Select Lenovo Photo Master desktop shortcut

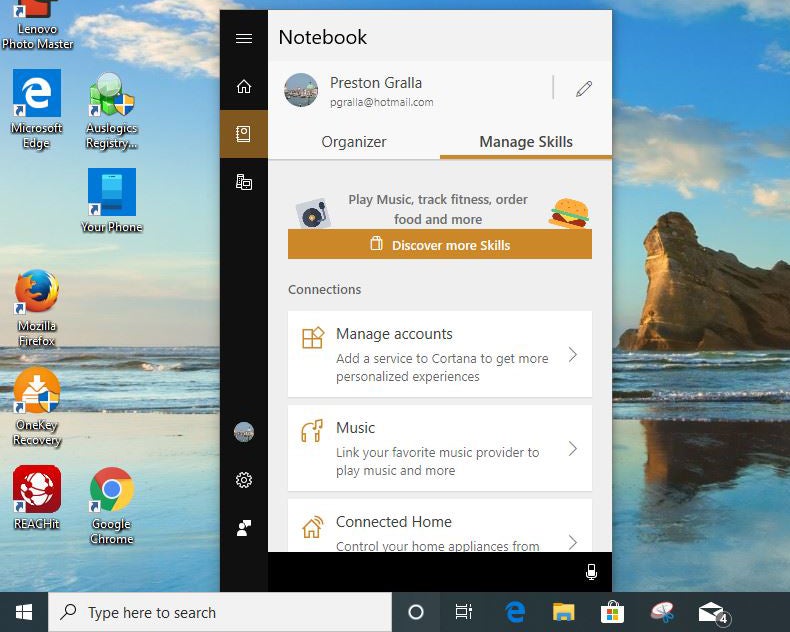pos(37,25)
